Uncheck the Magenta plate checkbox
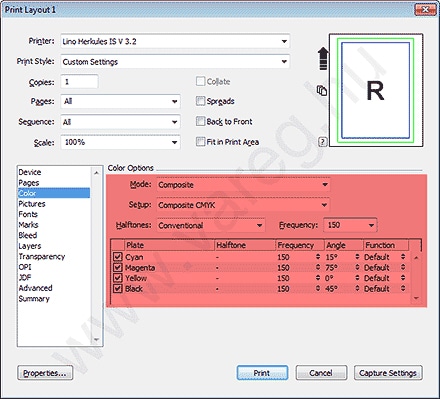This screenshot has width=440, height=399. pos(118,267)
